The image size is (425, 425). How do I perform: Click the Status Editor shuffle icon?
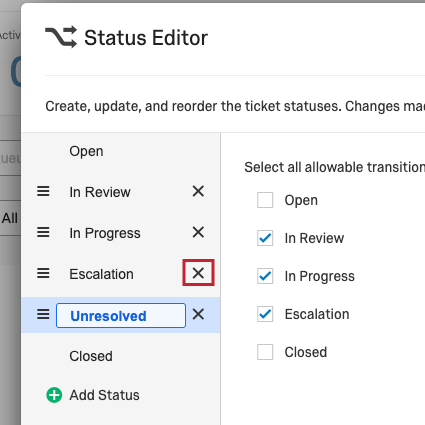(x=61, y=37)
